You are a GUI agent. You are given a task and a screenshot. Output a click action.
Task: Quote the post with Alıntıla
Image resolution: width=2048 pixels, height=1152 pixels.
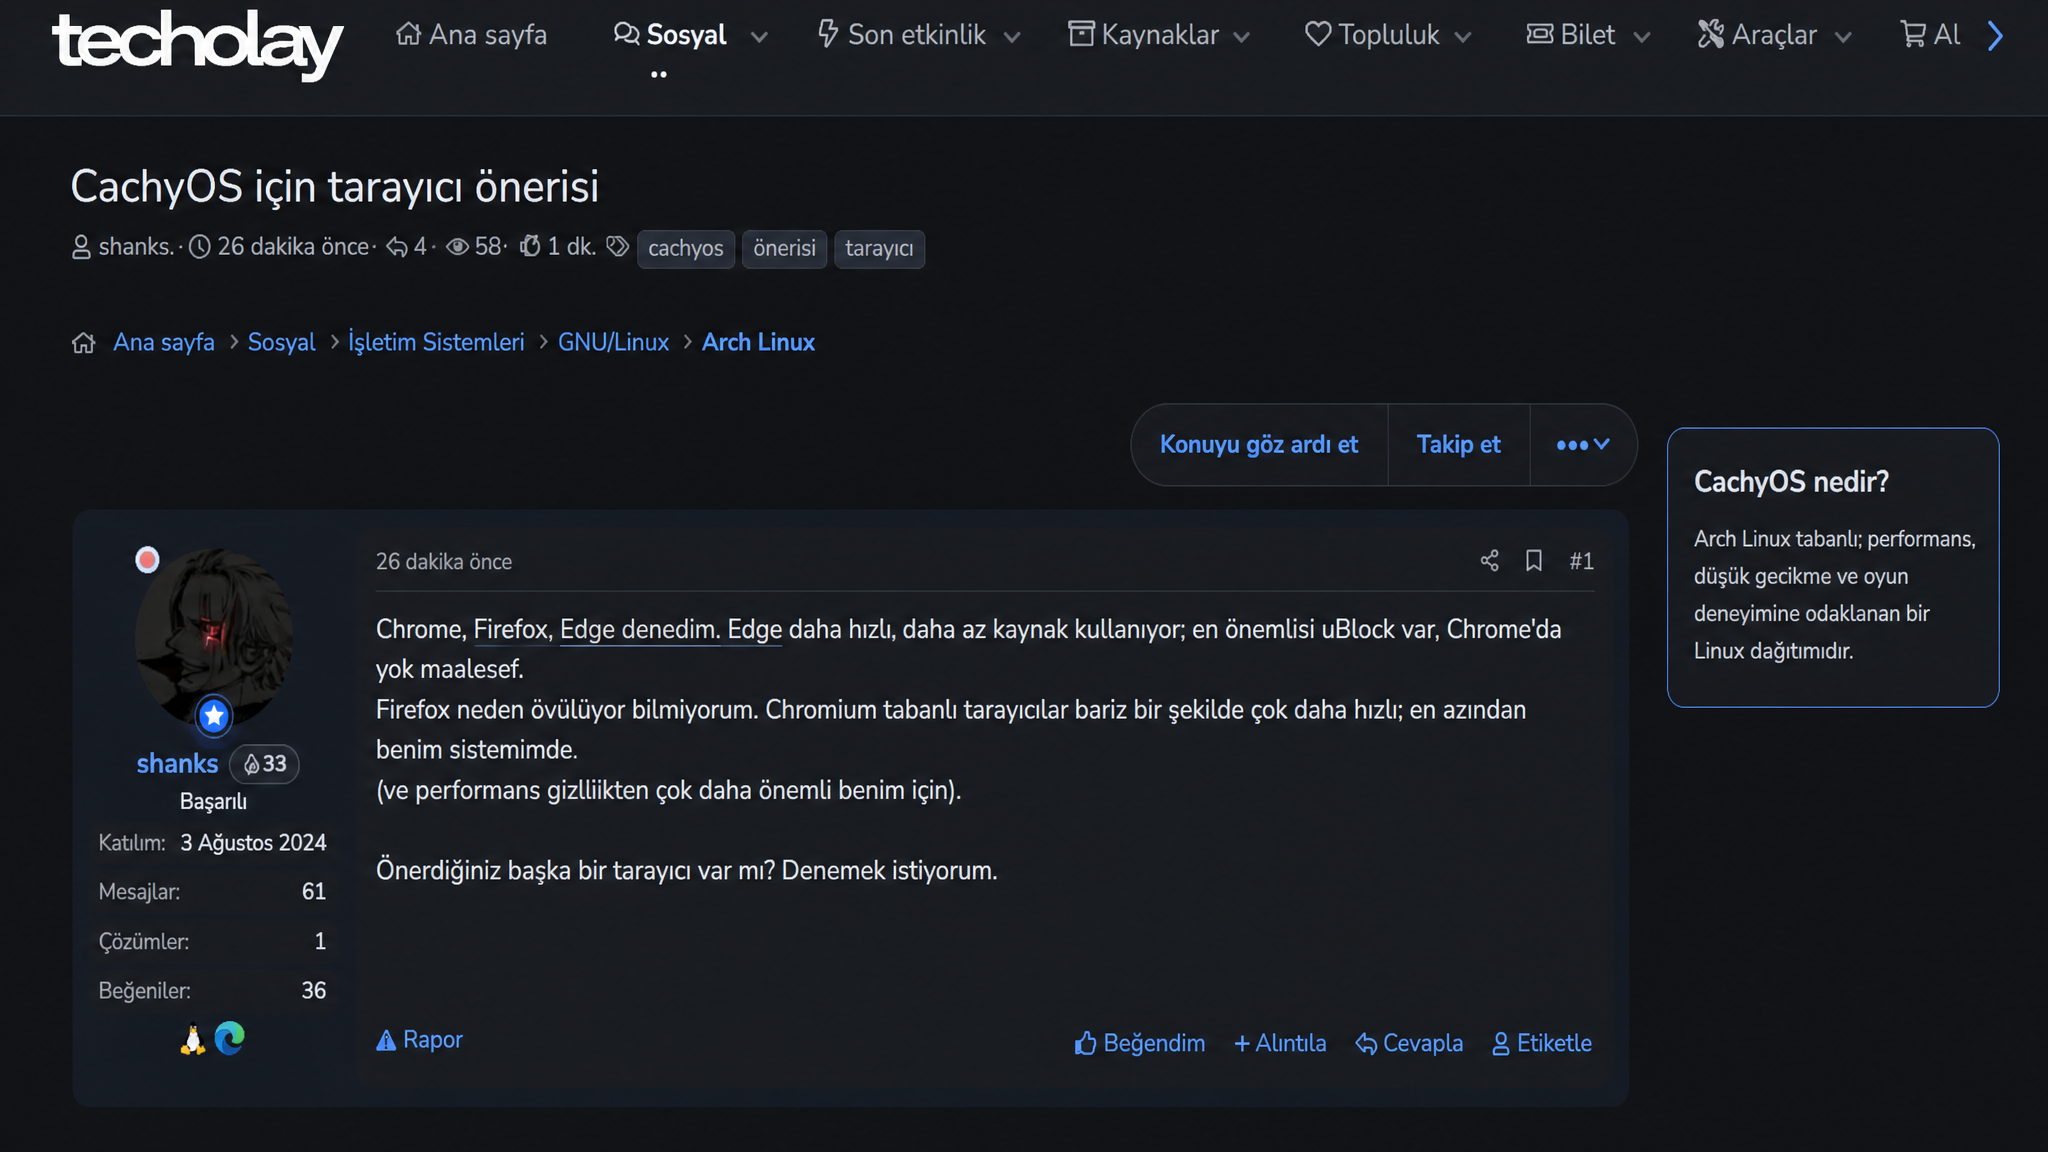tap(1280, 1044)
